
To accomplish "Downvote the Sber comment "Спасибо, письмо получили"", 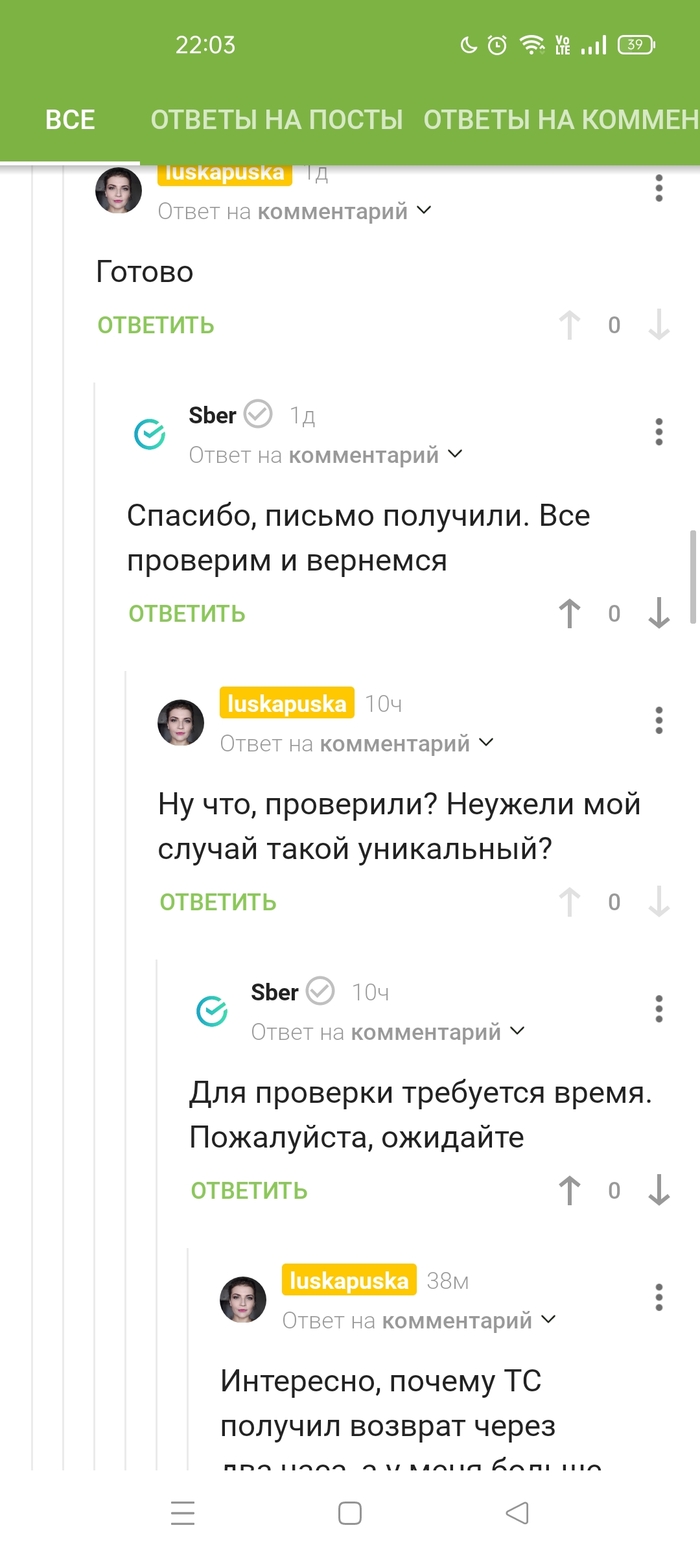I will tap(658, 614).
